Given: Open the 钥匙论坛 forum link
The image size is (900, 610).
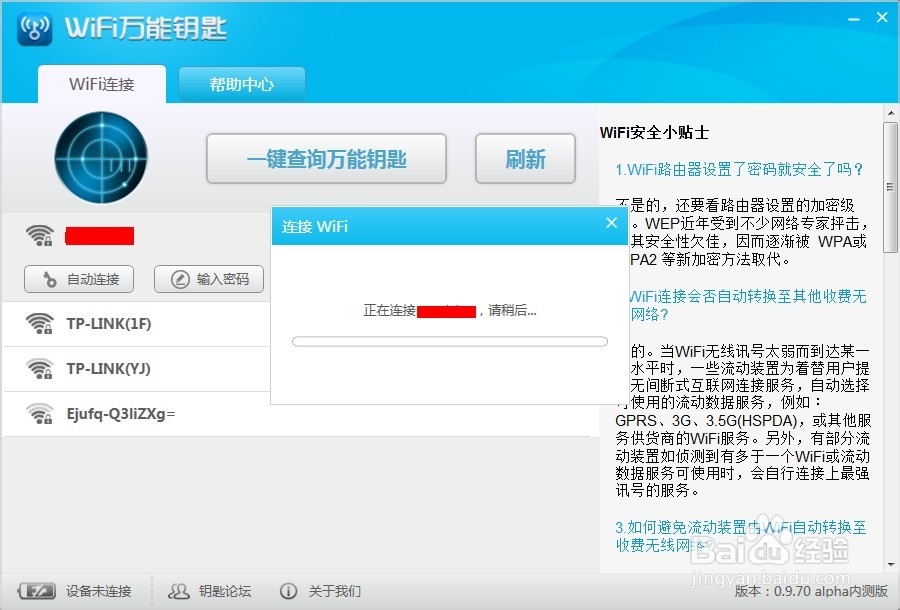Looking at the screenshot, I should pyautogui.click(x=225, y=591).
